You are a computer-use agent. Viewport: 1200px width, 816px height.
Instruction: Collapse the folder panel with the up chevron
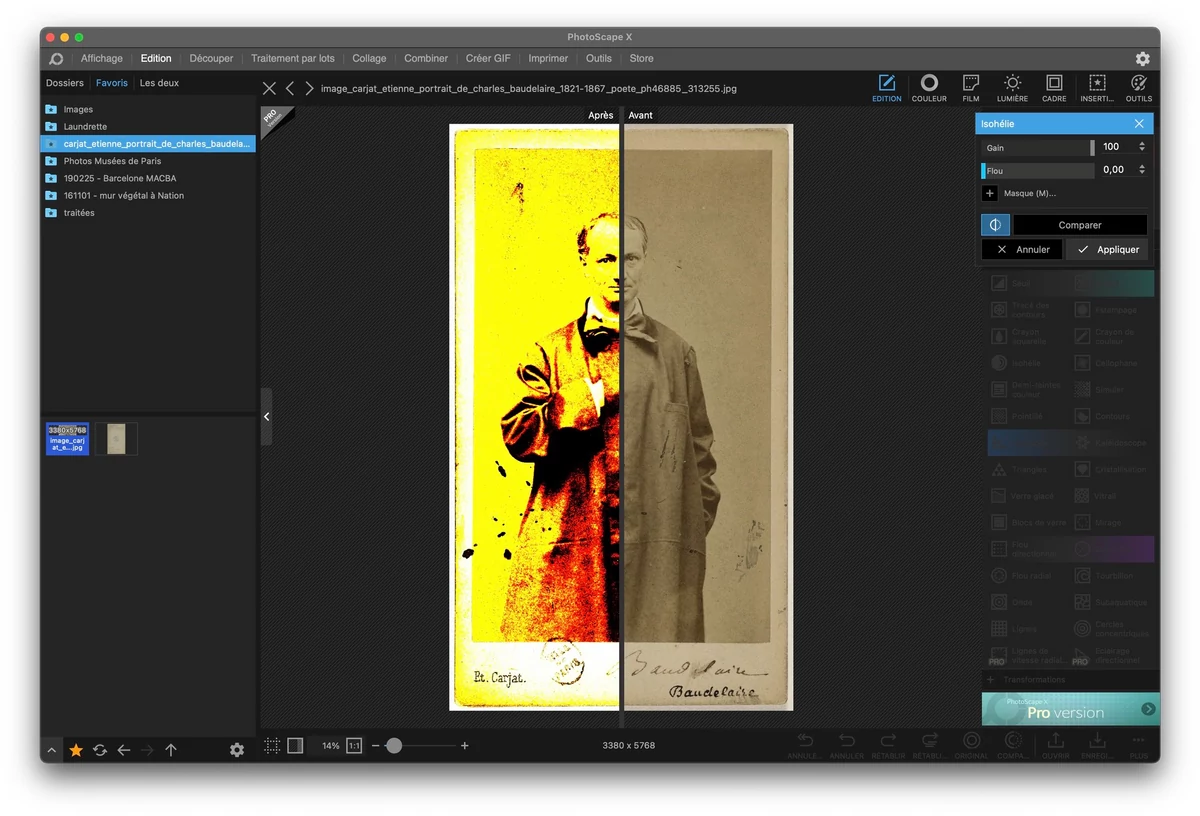(x=52, y=750)
